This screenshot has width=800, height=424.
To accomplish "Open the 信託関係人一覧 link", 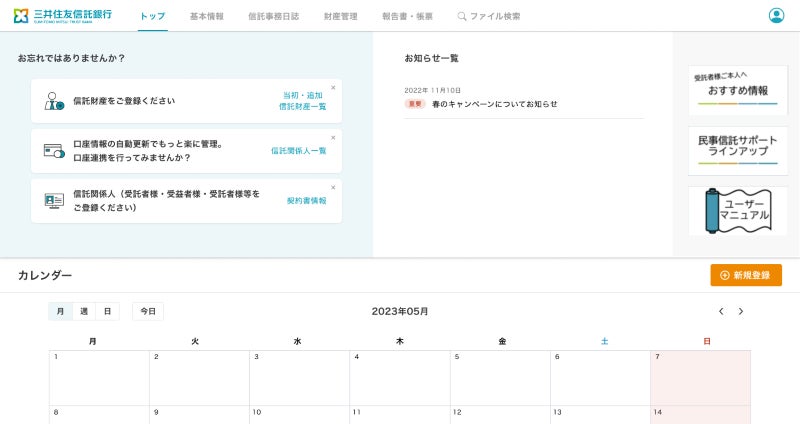I will (x=298, y=151).
